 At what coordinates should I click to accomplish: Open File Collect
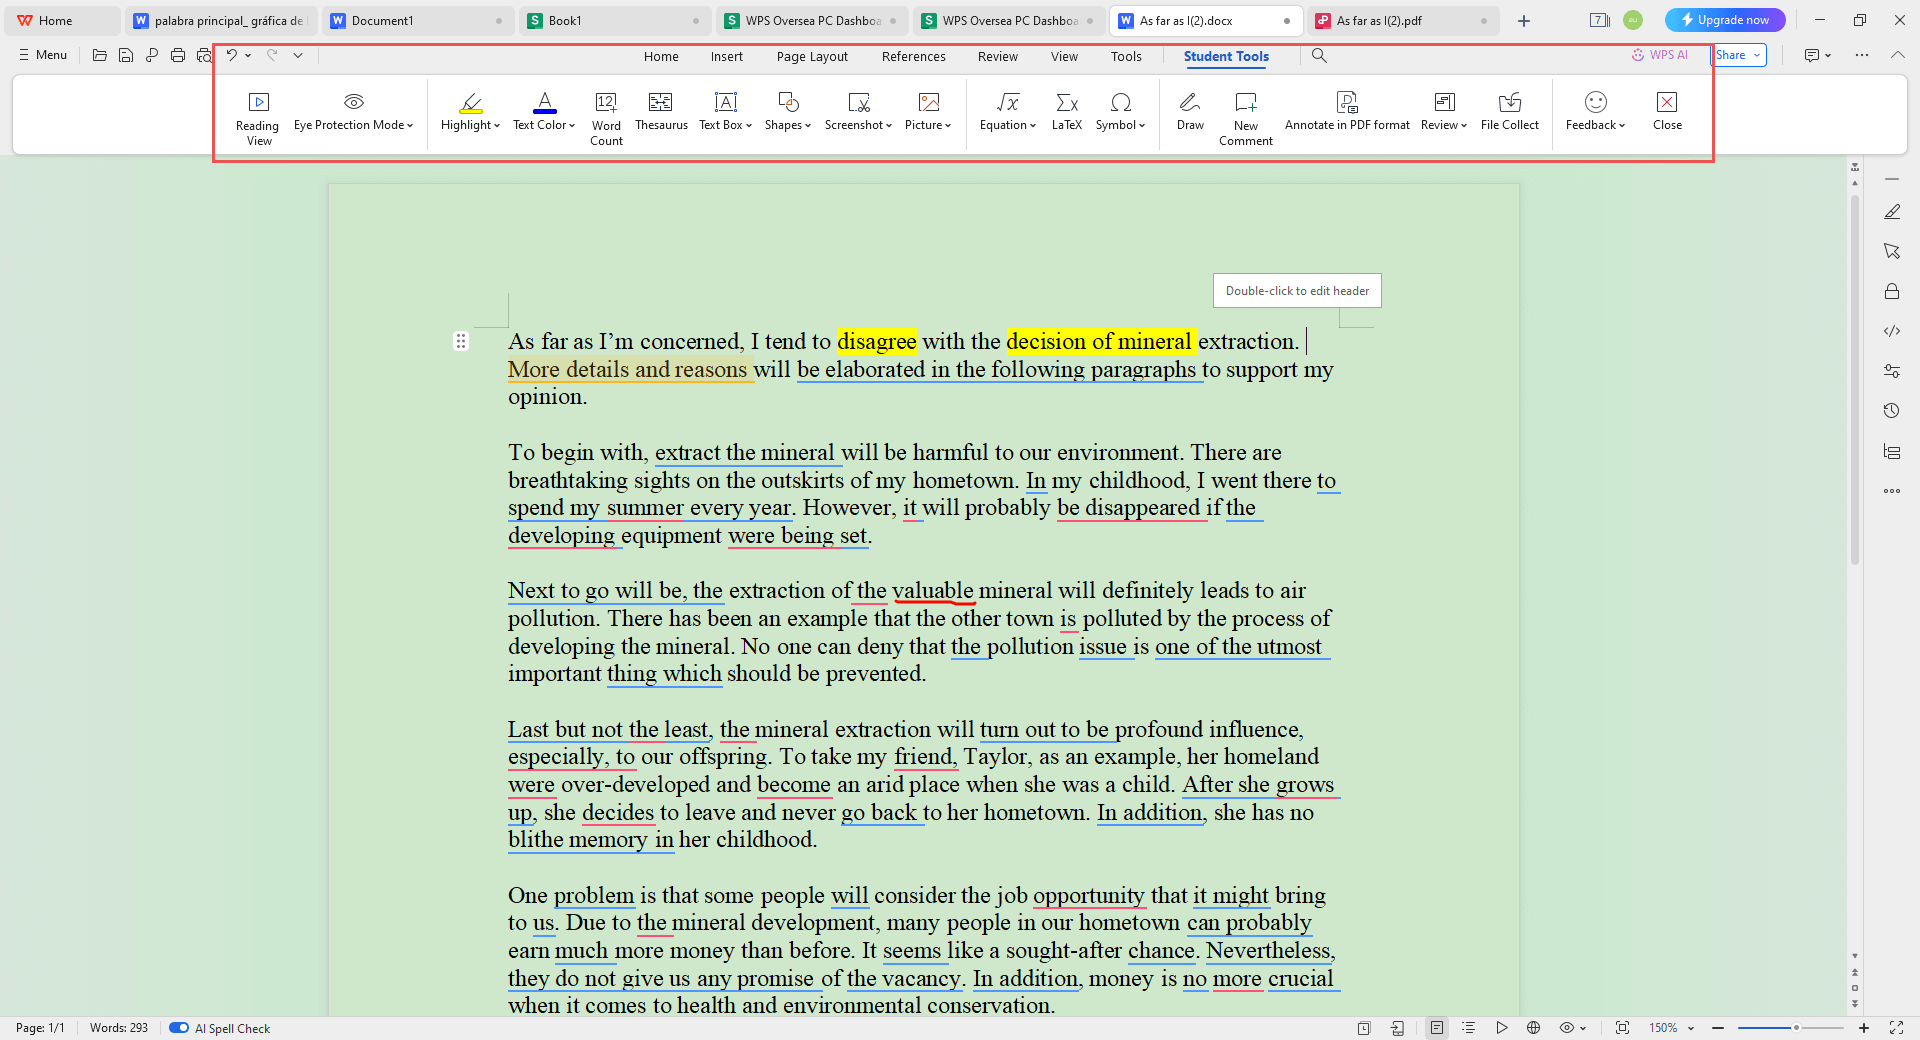click(1509, 111)
